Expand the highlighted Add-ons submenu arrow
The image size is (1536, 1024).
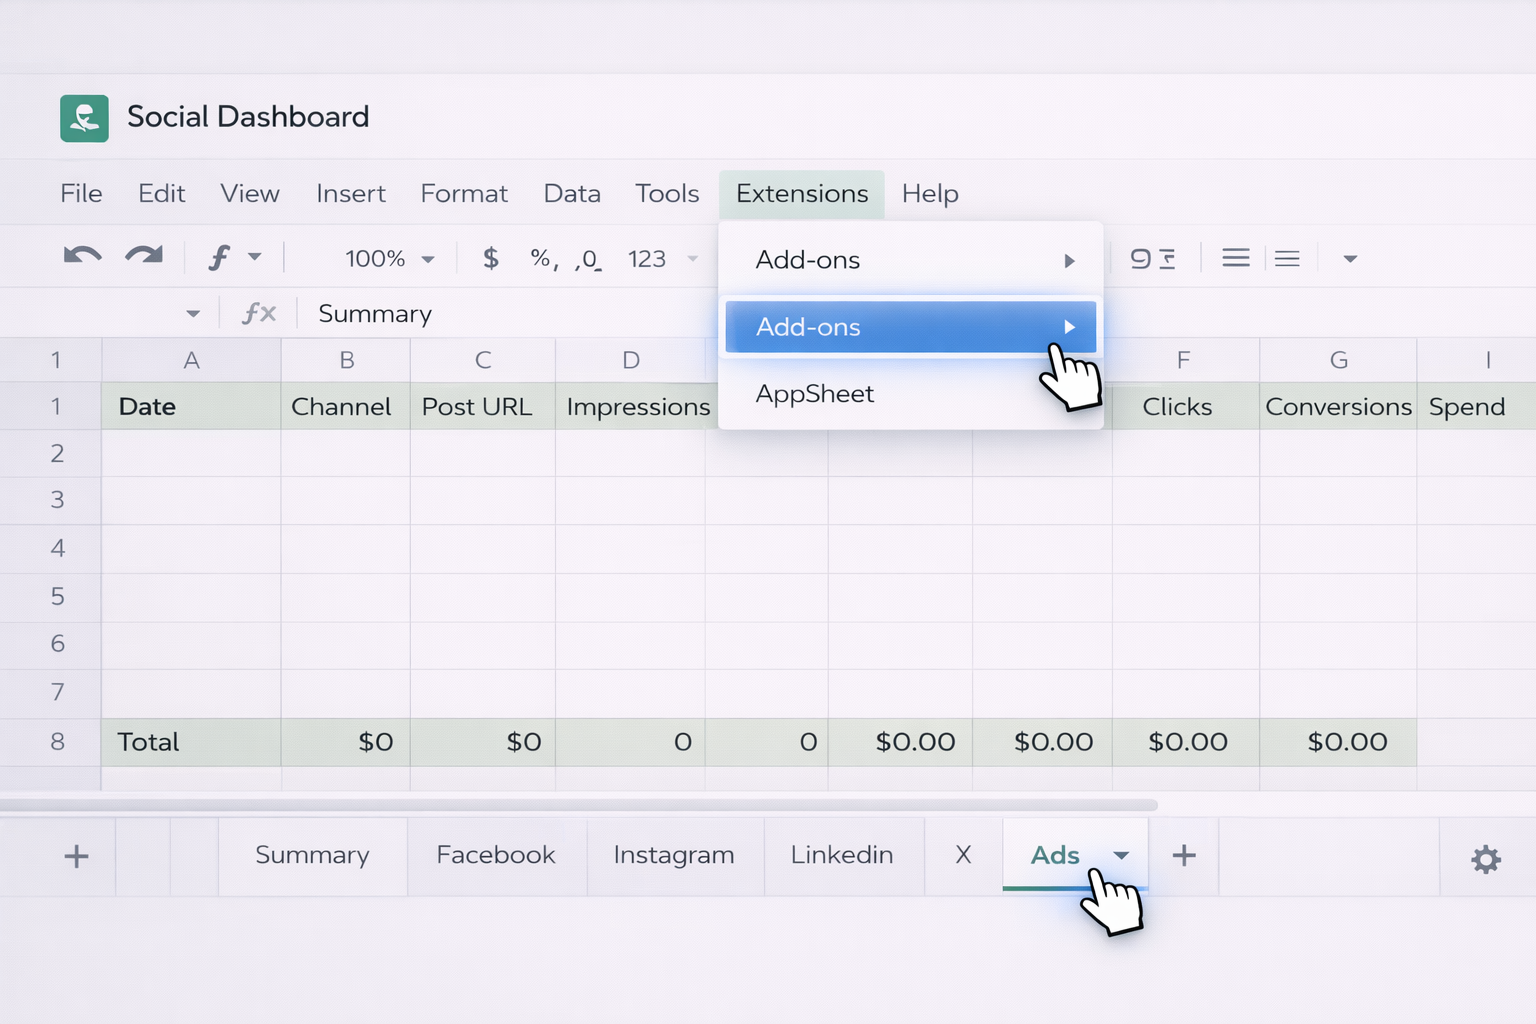(1069, 327)
